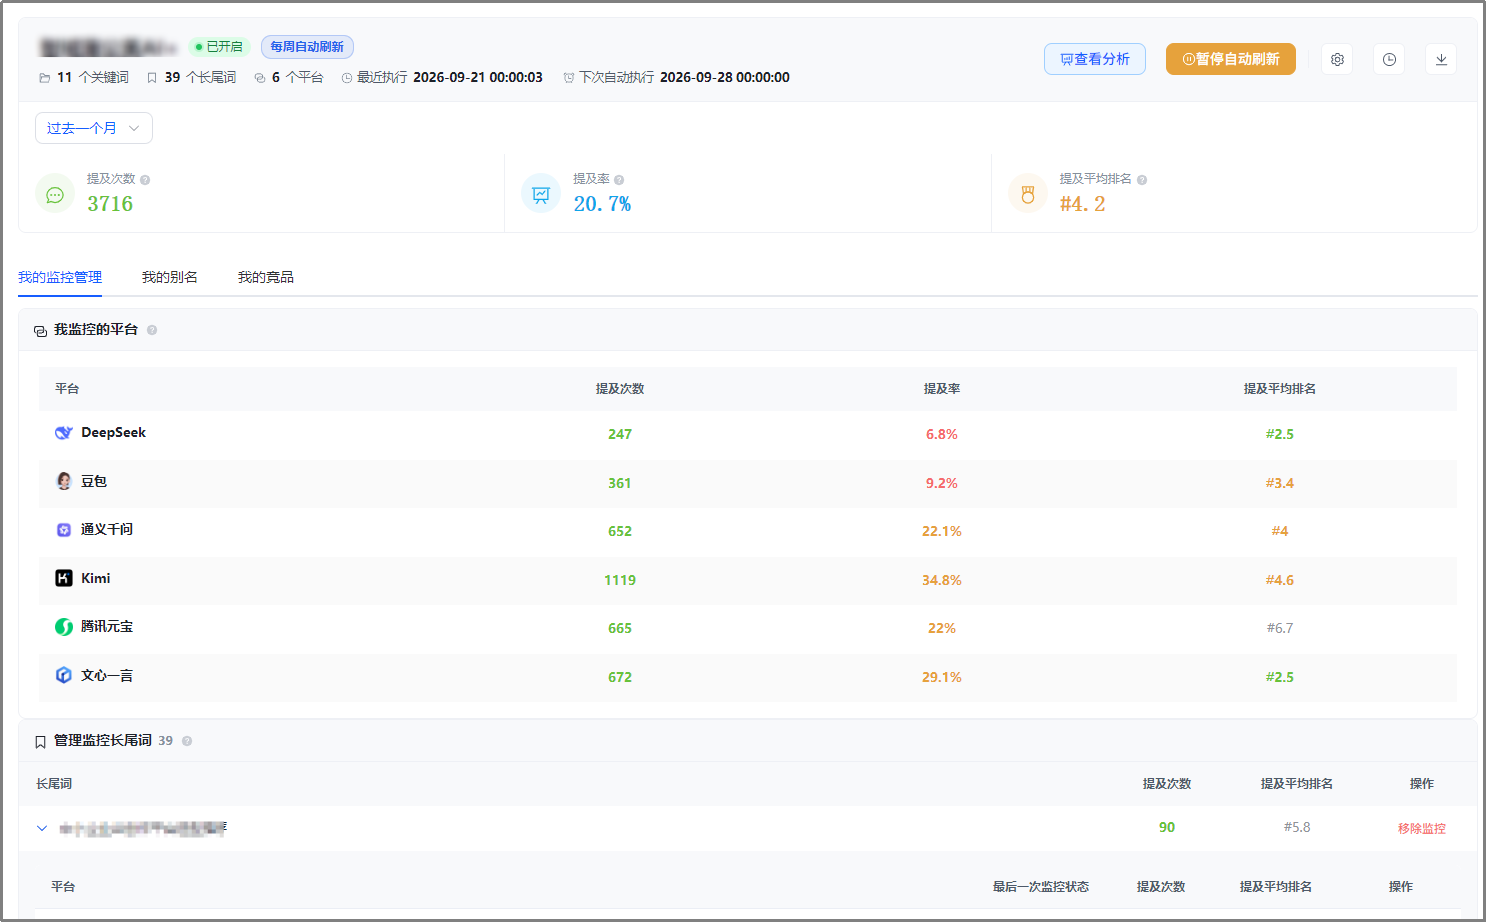Show the help icon next to 我监控的平台
1486x922 pixels.
(152, 330)
